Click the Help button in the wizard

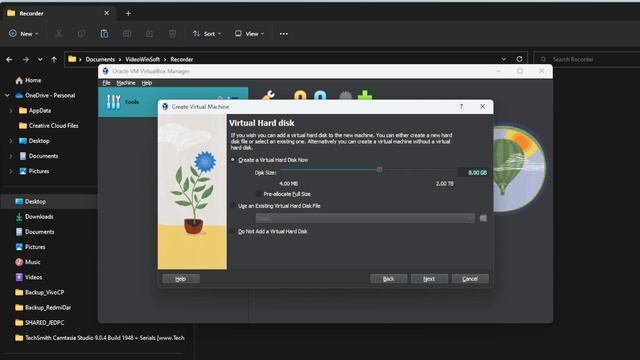click(x=181, y=279)
